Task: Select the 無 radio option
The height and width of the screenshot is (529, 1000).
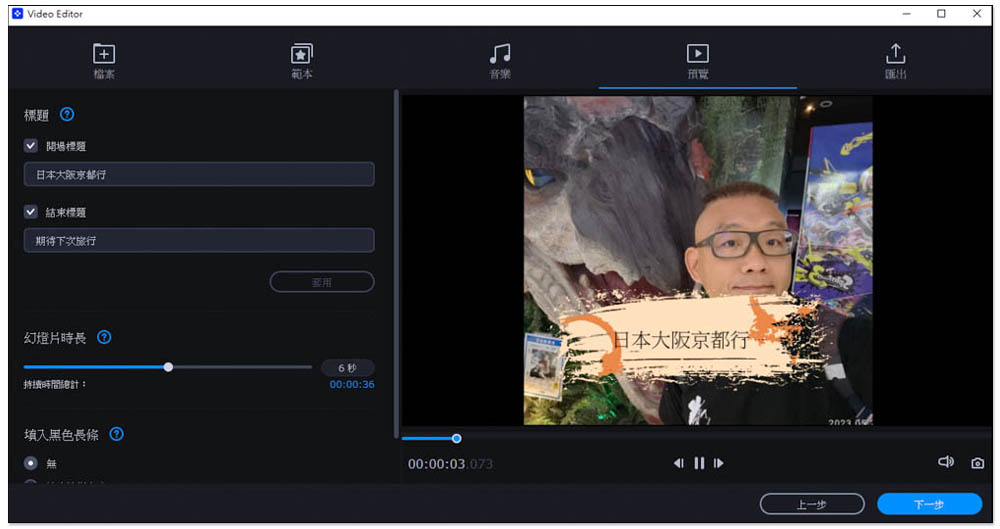Action: [x=31, y=463]
